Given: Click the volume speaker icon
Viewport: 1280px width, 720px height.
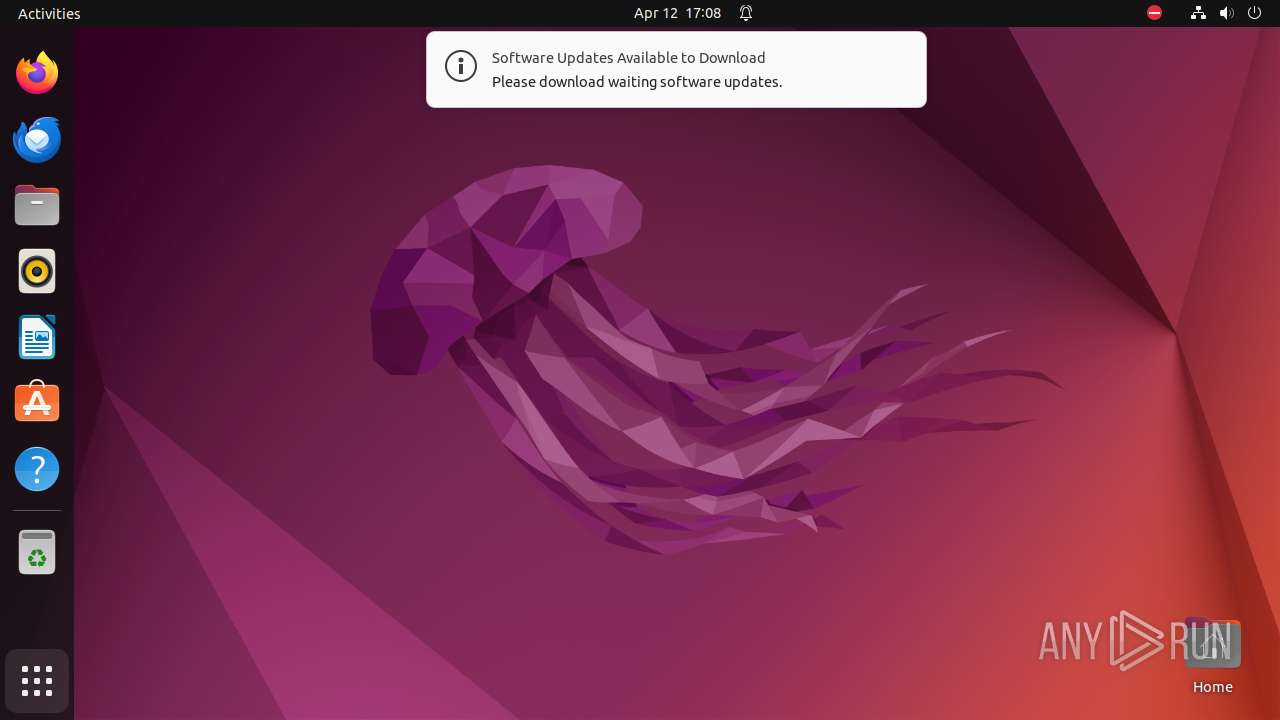Looking at the screenshot, I should [x=1226, y=13].
